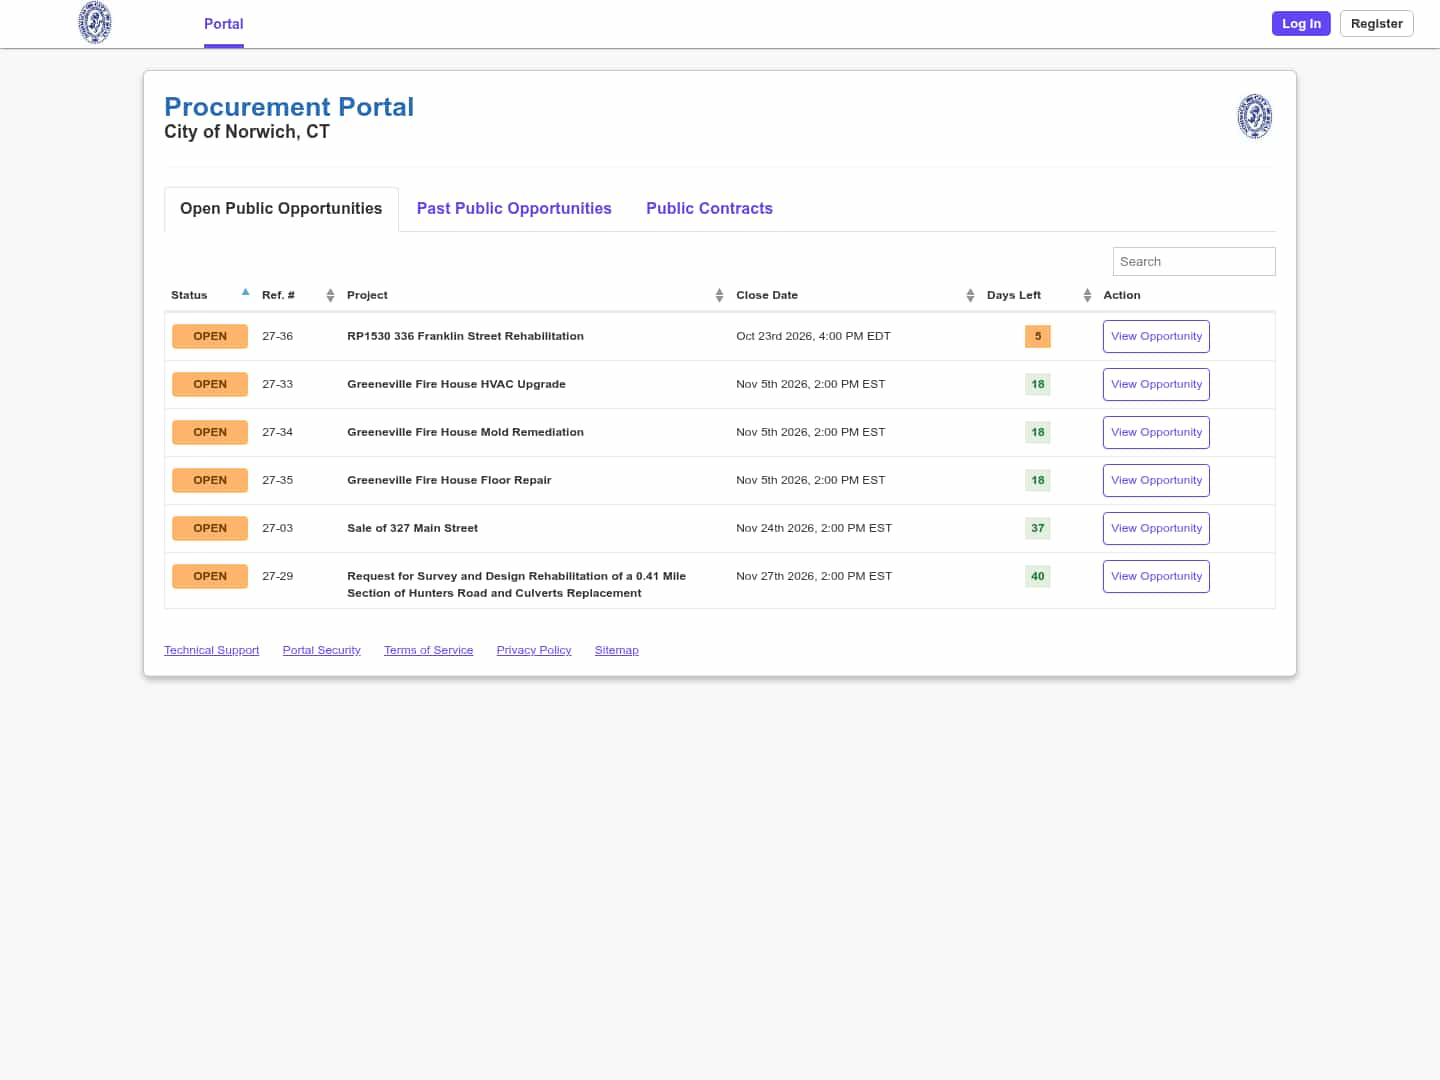This screenshot has width=1440, height=1080.
Task: Sort table by Days Left column arrows
Action: point(1087,295)
